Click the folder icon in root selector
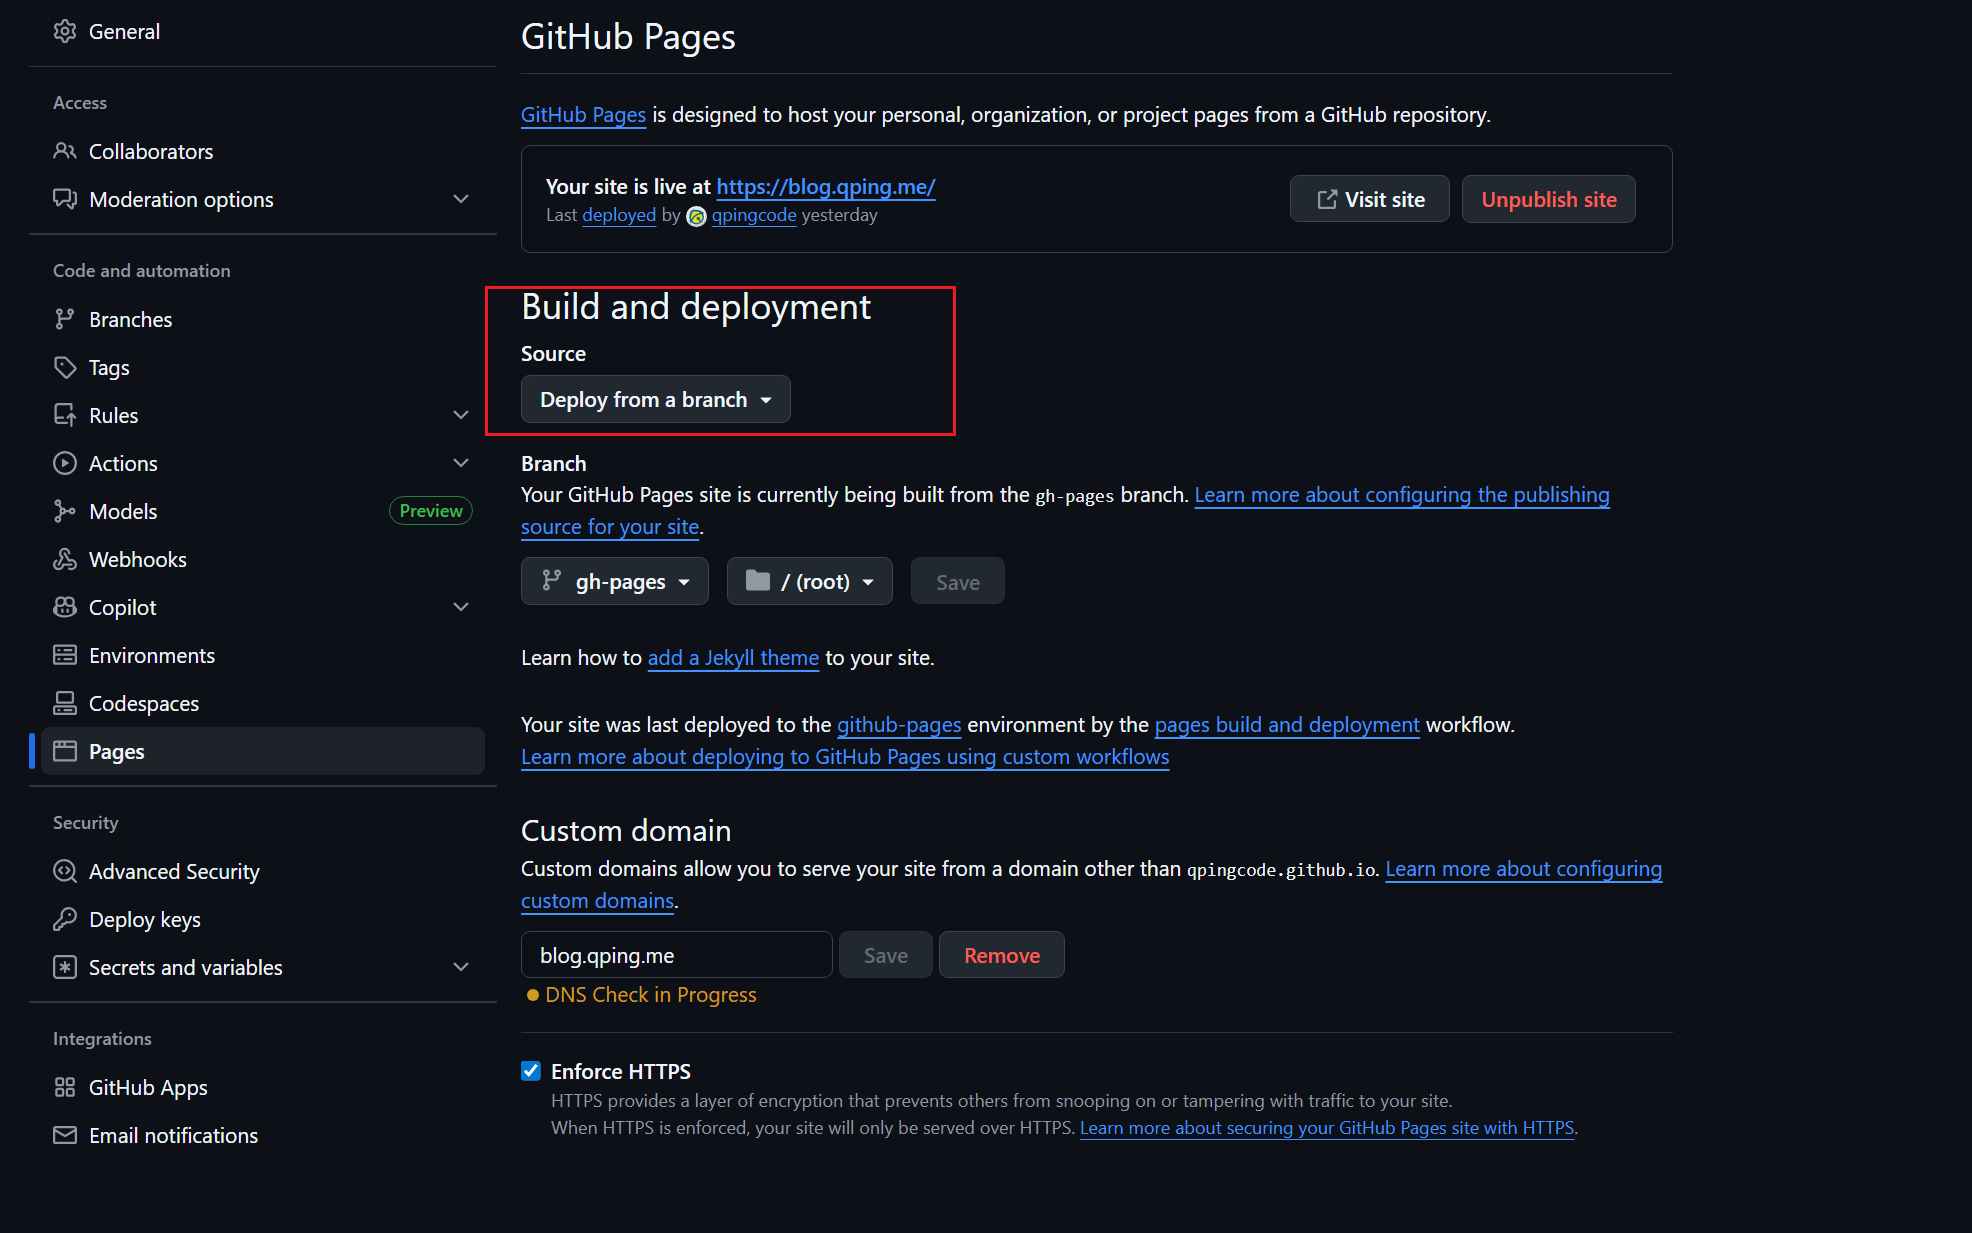 tap(758, 581)
